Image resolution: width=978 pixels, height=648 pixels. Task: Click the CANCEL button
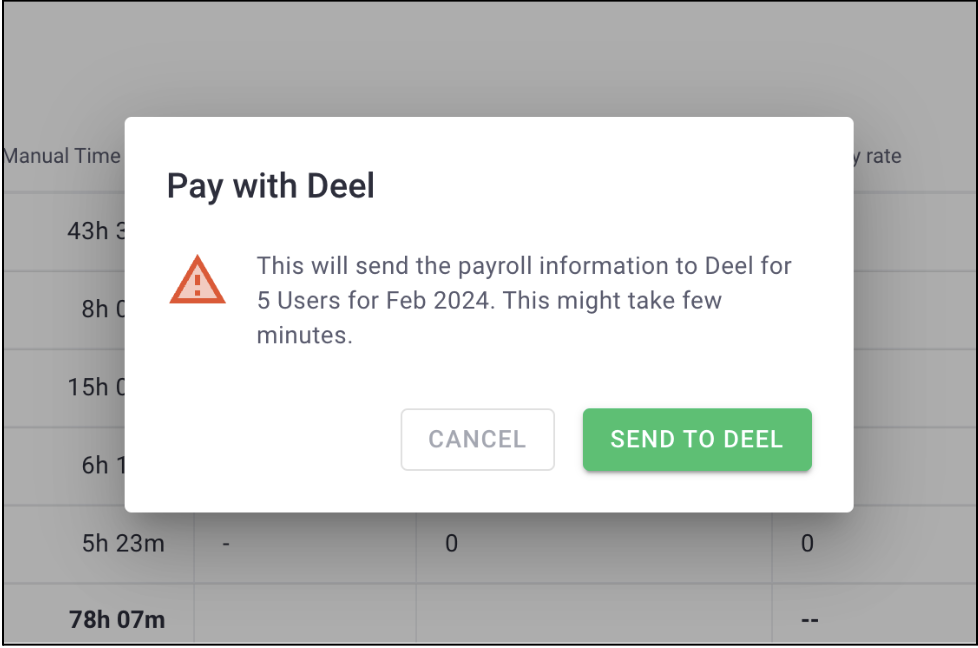coord(477,439)
